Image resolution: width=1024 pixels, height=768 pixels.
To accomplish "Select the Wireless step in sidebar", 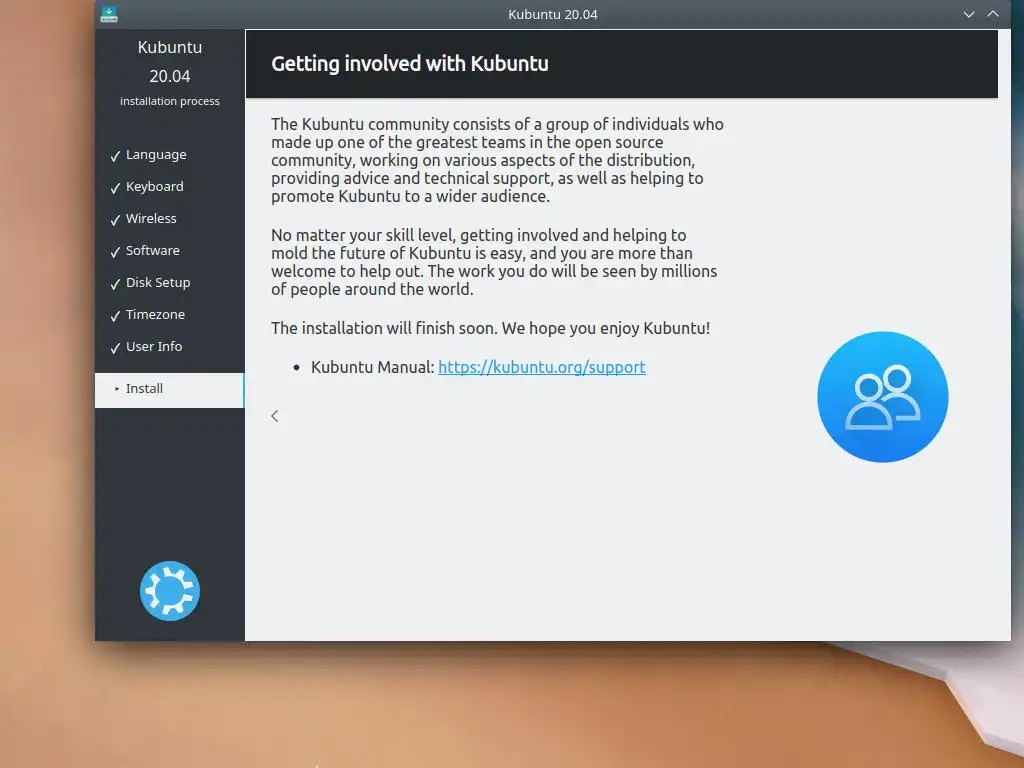I will [151, 219].
